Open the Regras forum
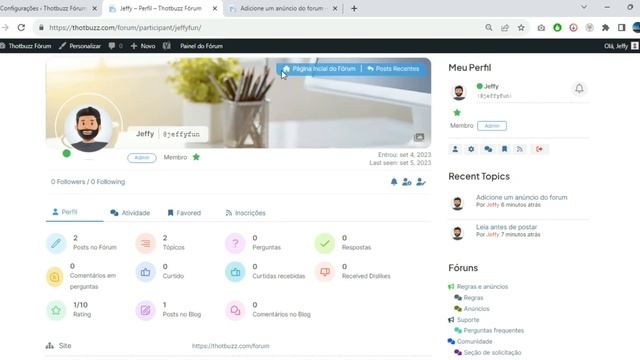 click(473, 298)
